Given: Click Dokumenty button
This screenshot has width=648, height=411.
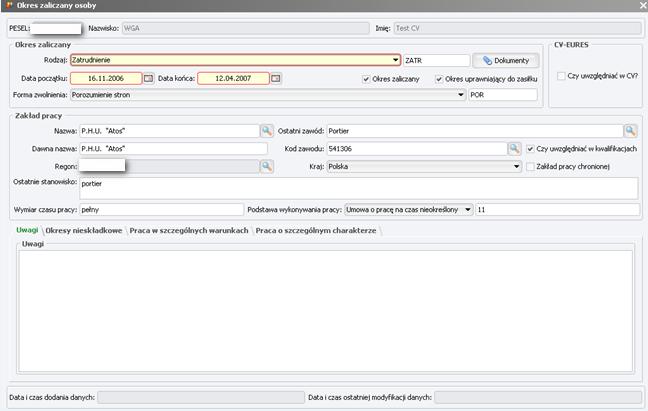Looking at the screenshot, I should (506, 60).
